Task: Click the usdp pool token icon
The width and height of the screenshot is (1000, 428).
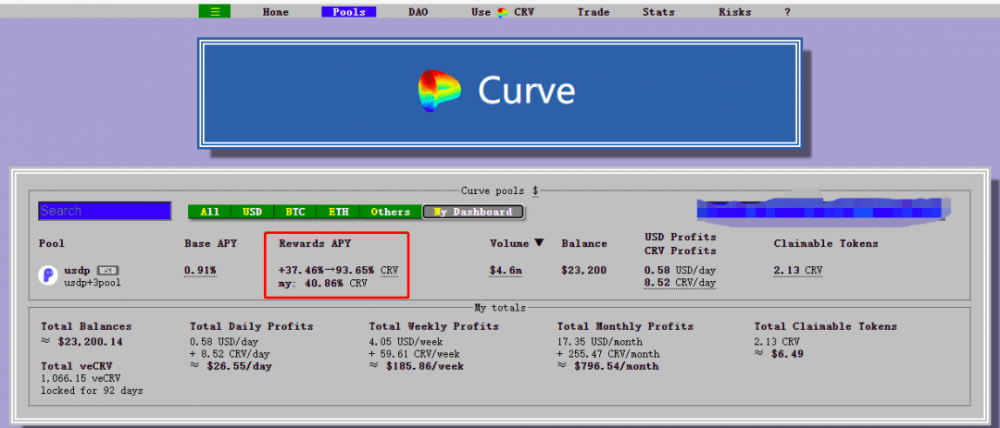Action: pyautogui.click(x=48, y=275)
